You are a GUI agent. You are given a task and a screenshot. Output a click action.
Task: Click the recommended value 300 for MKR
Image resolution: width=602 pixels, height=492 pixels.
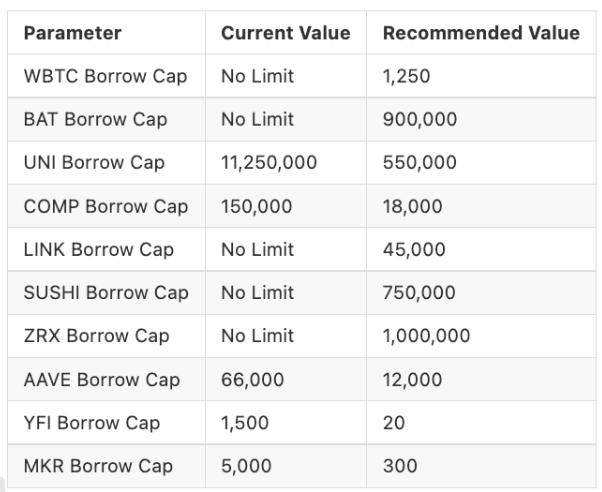400,466
